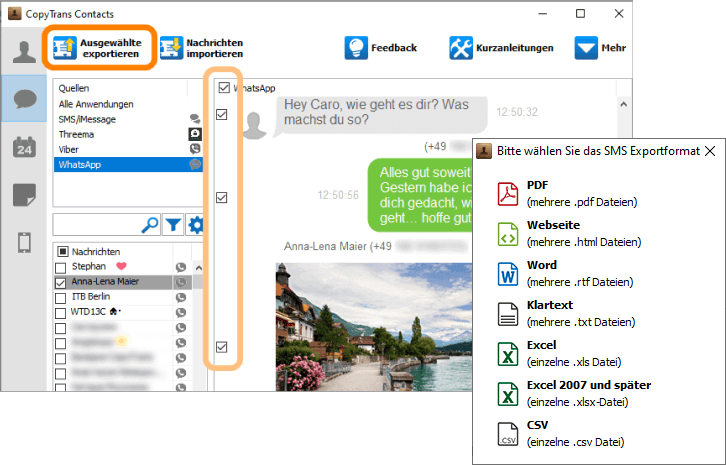Select WhatsApp source row
Image resolution: width=726 pixels, height=465 pixels.
coord(128,165)
